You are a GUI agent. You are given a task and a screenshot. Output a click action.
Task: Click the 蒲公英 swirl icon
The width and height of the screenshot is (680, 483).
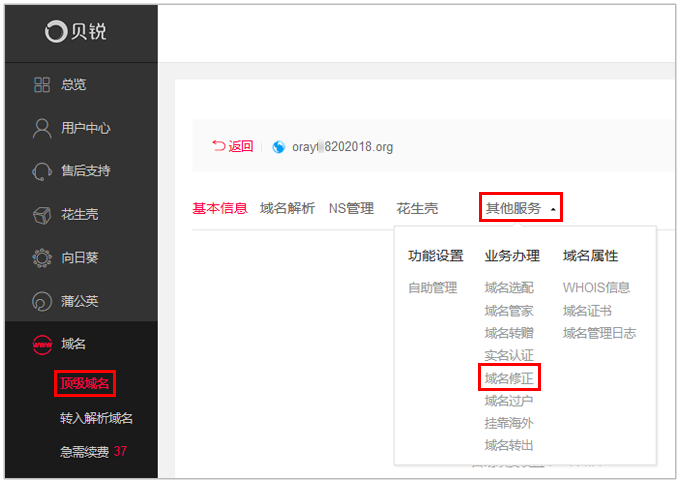click(42, 301)
